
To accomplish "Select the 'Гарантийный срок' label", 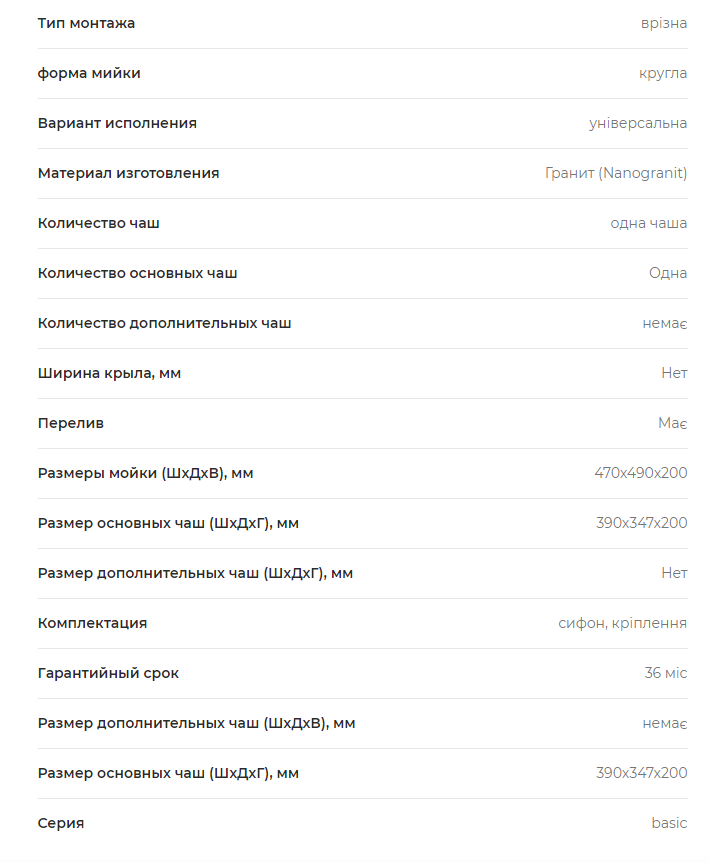I will [x=108, y=673].
